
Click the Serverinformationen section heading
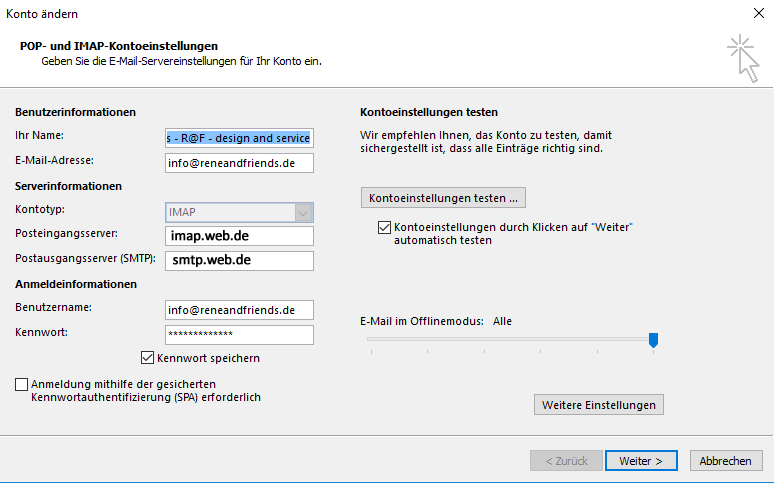68,186
